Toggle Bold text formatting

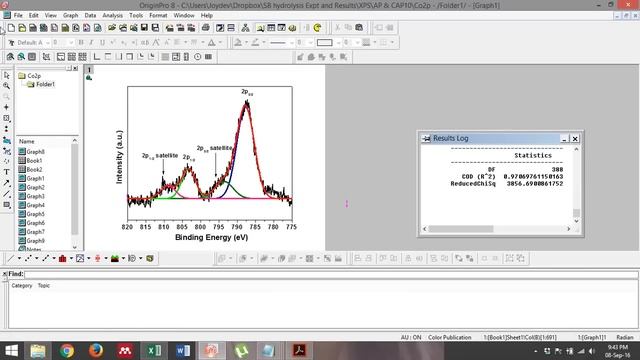(81, 42)
